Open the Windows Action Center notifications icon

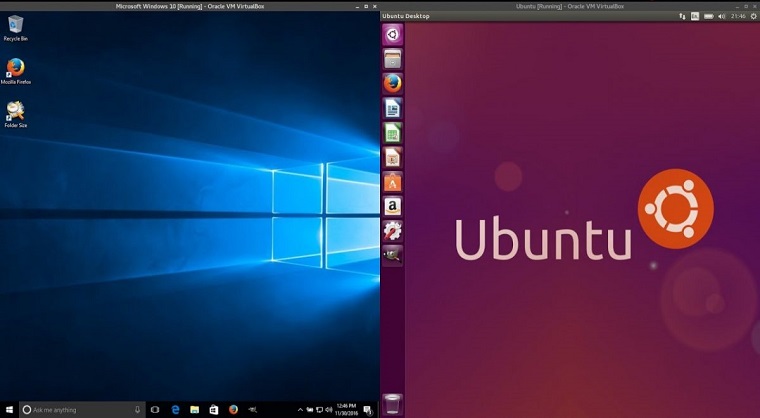point(367,410)
